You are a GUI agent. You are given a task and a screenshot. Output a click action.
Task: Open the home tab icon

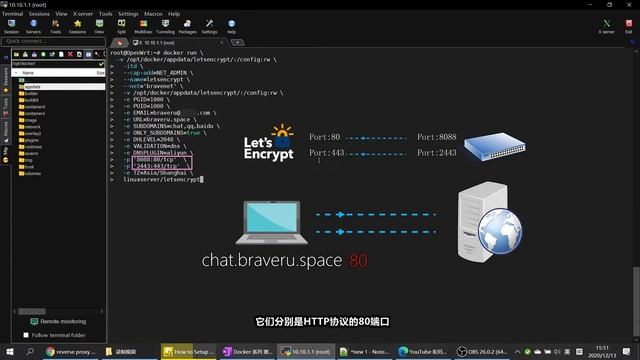point(120,42)
